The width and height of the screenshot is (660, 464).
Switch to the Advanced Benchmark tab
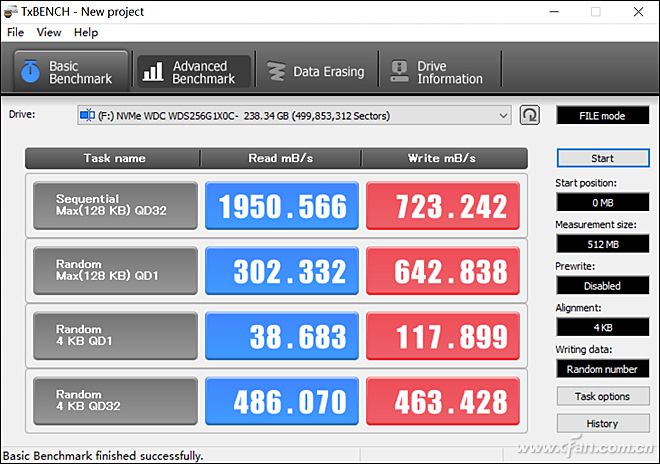pyautogui.click(x=194, y=72)
